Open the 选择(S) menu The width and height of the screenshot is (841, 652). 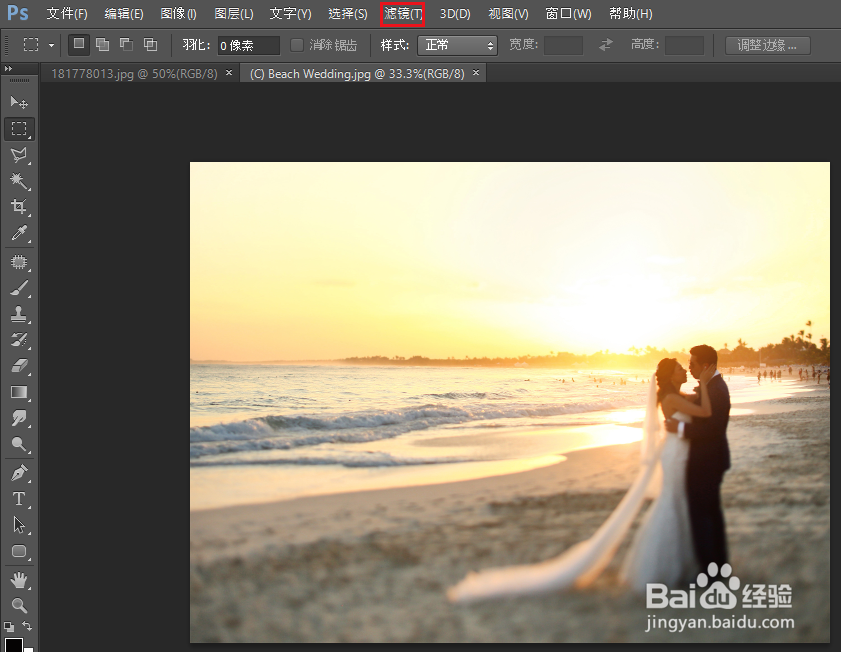348,13
